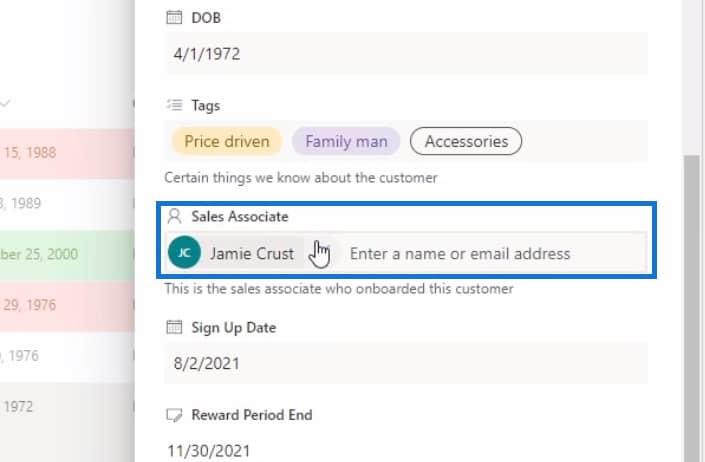The width and height of the screenshot is (705, 462).
Task: Click the Sales Associate person icon
Action: (174, 216)
